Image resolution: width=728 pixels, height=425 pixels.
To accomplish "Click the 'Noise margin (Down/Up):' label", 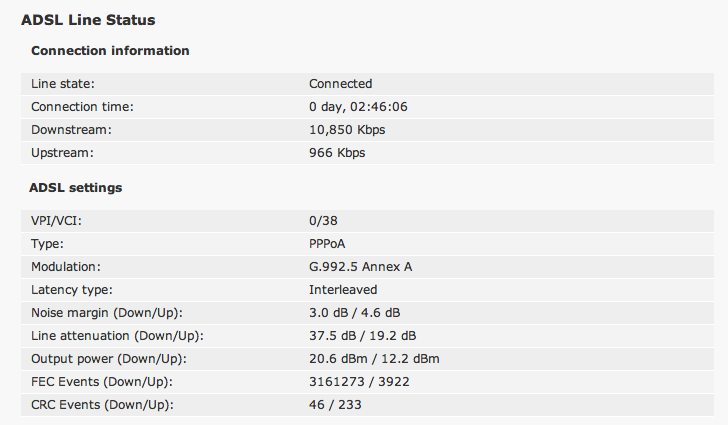I will point(107,313).
